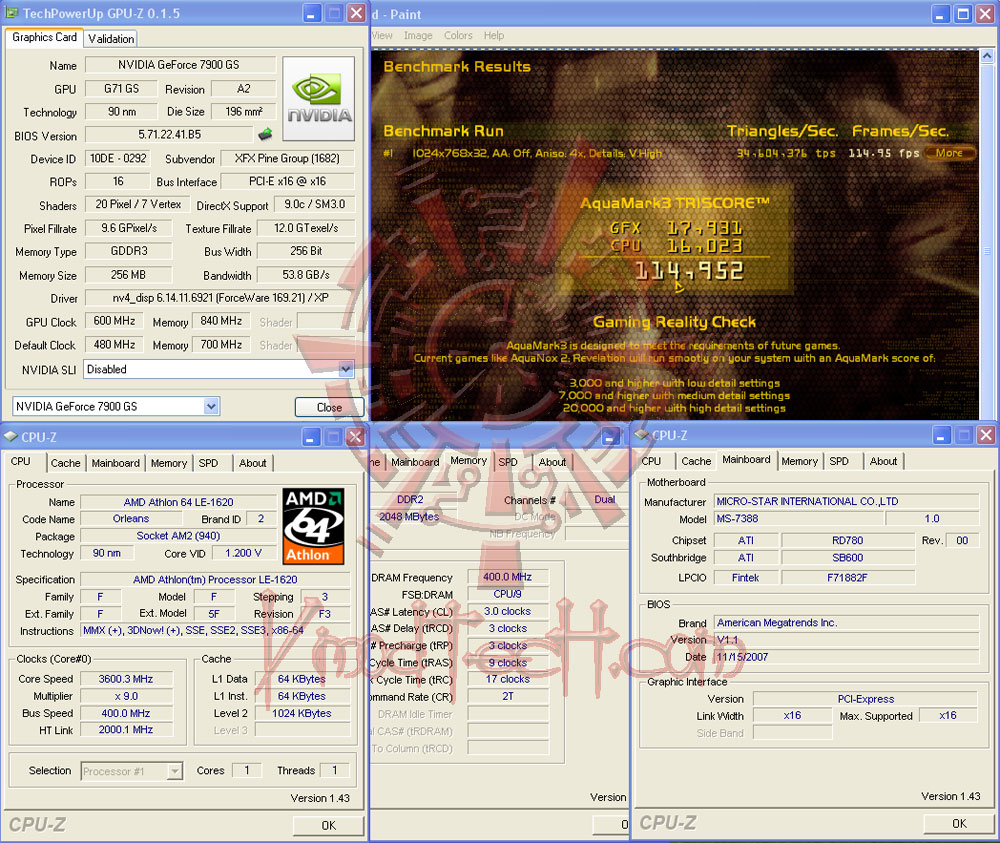Screen dimensions: 1000x843
Task: Open the SPD tab in middle CPU-Z window
Action: [x=508, y=462]
